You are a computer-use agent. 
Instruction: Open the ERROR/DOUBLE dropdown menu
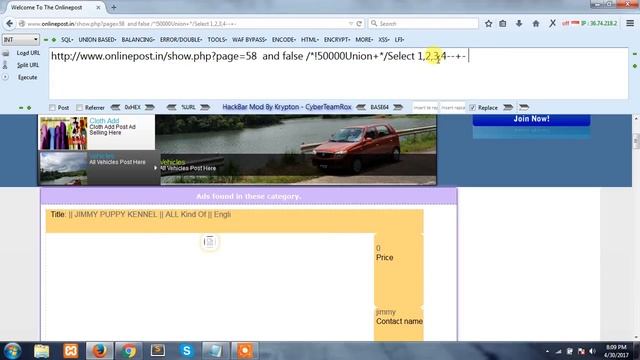tap(181, 40)
